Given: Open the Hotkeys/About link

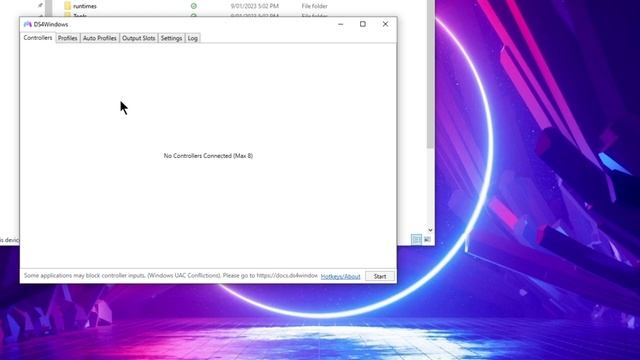Looking at the screenshot, I should (340, 276).
